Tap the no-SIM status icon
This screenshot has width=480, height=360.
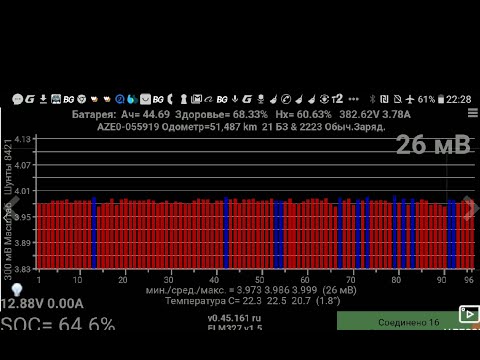click(397, 99)
